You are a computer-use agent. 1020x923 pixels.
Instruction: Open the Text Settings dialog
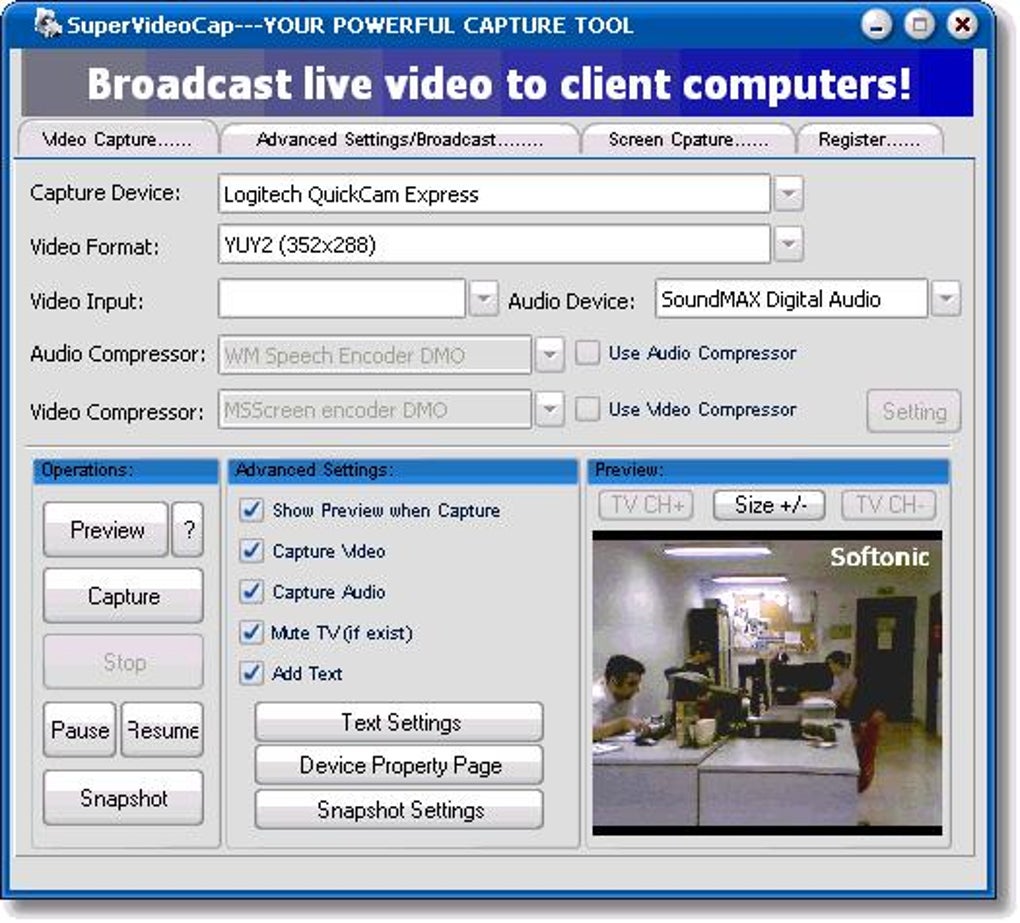398,721
